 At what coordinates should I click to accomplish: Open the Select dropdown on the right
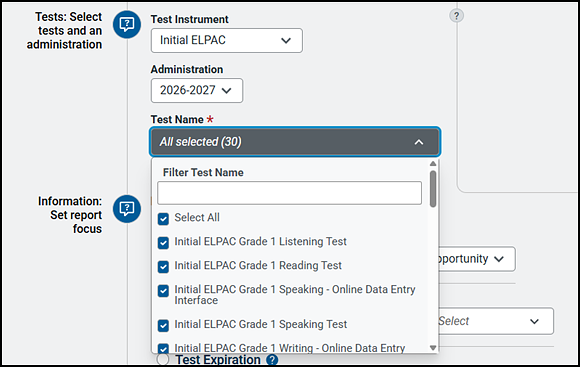(x=496, y=321)
